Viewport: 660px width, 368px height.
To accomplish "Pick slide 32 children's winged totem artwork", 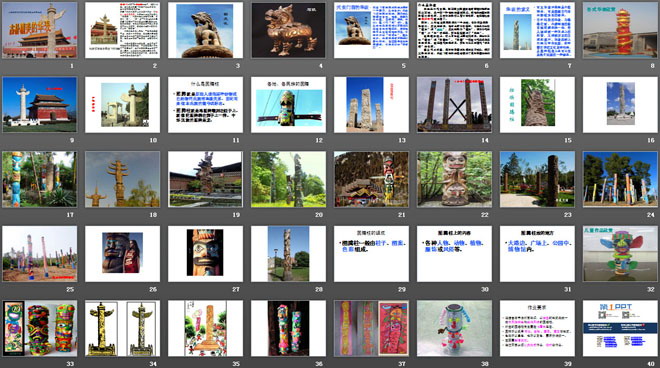I will click(x=620, y=253).
